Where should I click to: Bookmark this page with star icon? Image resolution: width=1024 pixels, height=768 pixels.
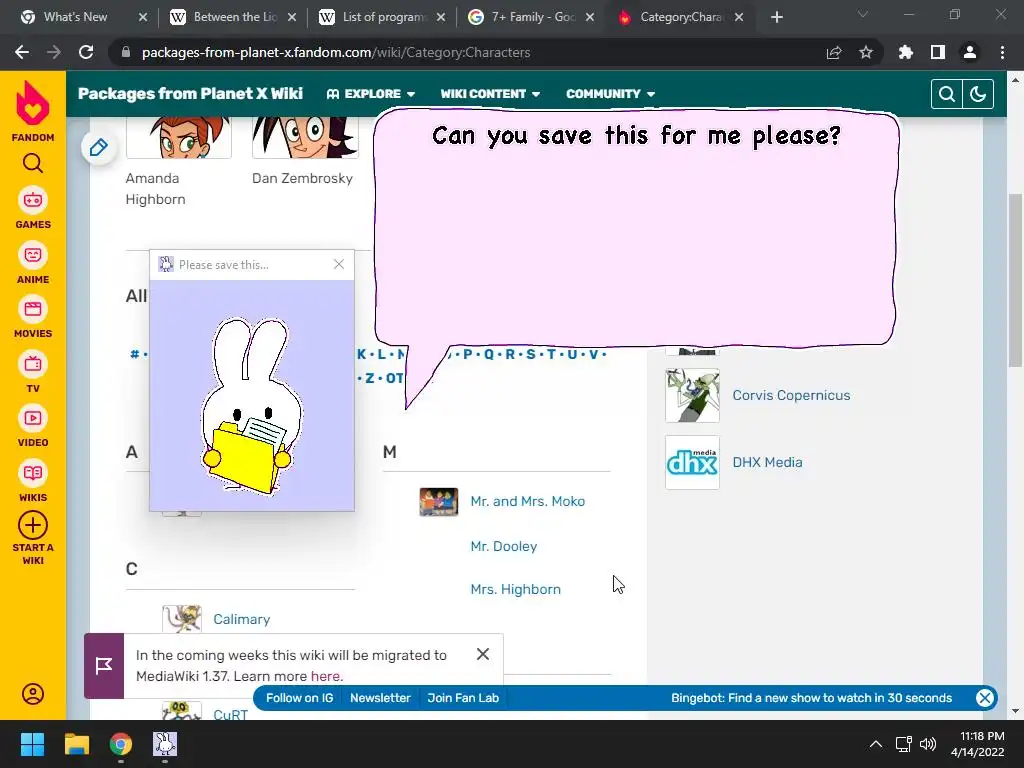pos(865,52)
